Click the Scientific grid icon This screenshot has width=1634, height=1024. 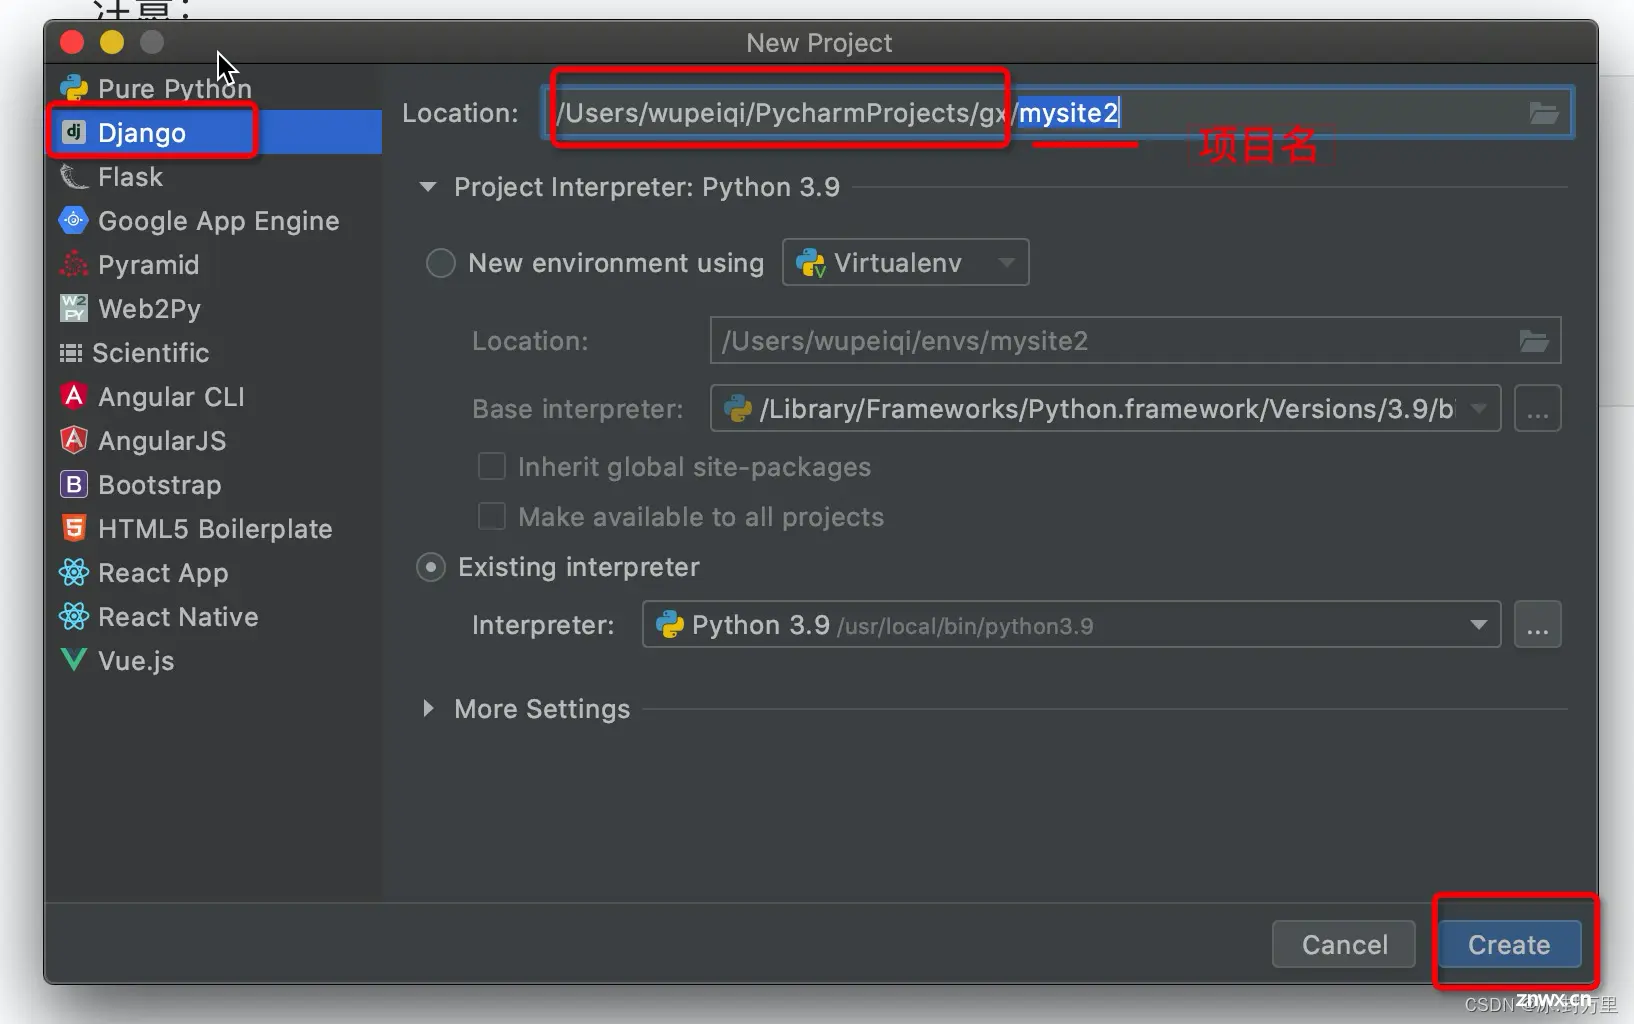point(71,353)
